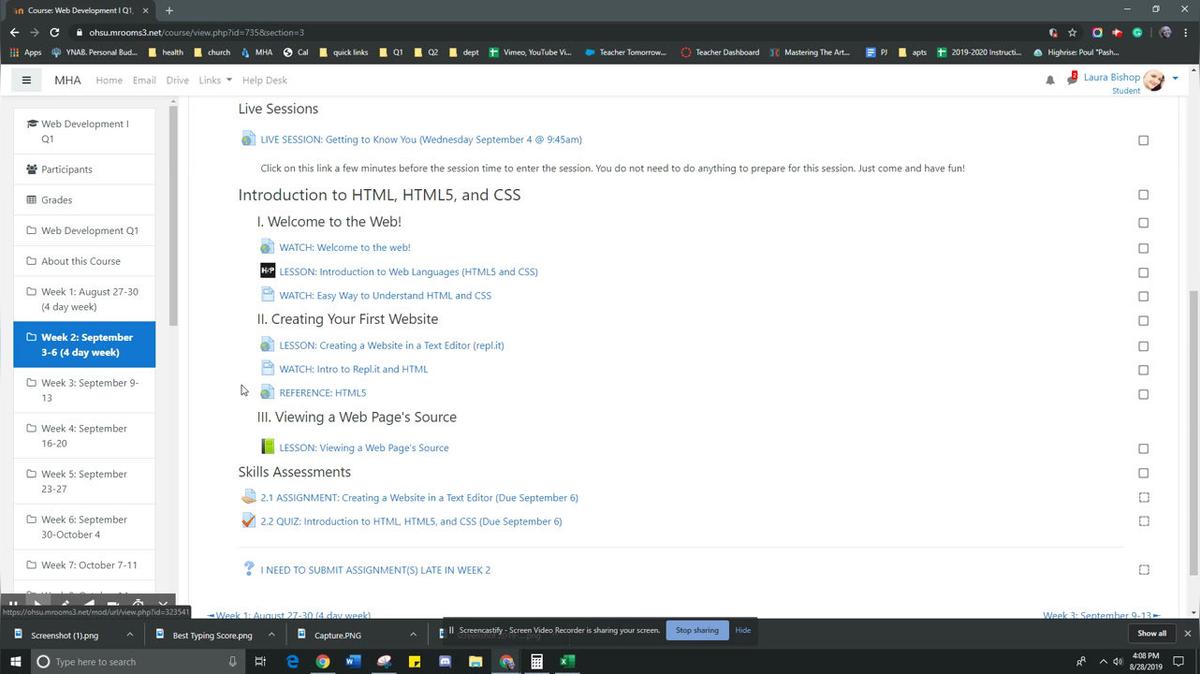Open Google Chrome from the taskbar
This screenshot has width=1200, height=674.
click(x=323, y=661)
